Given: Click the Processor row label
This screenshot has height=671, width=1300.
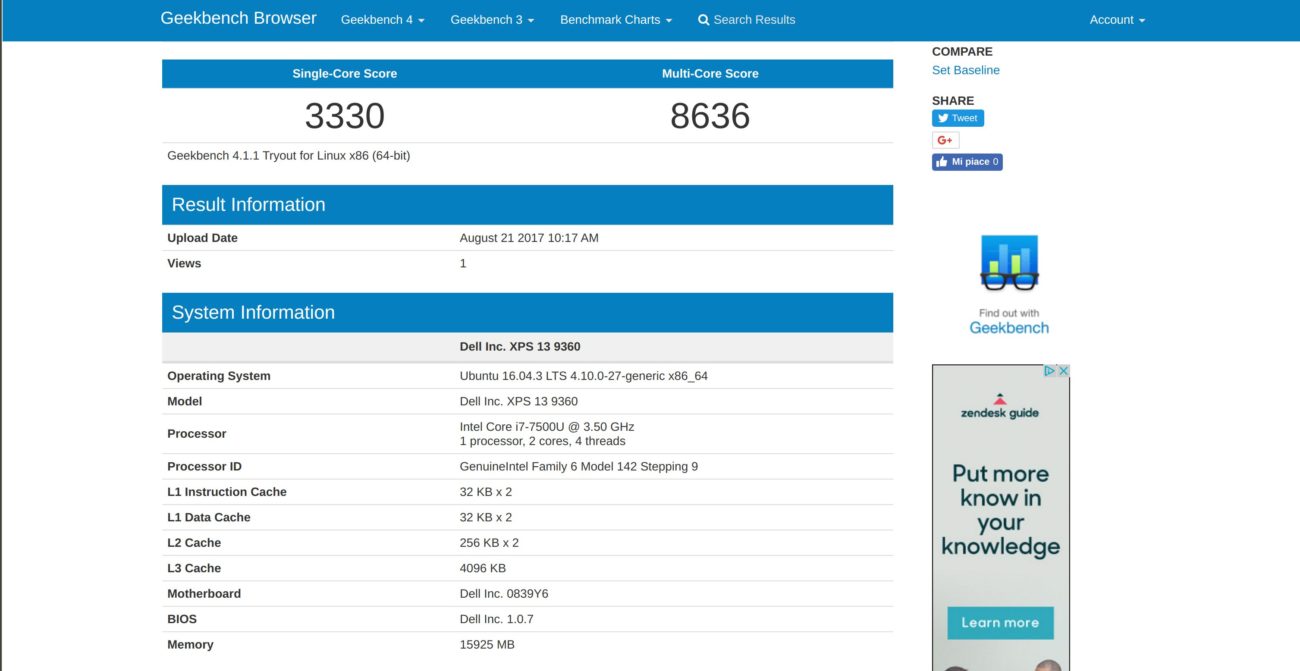Looking at the screenshot, I should click(x=197, y=434).
